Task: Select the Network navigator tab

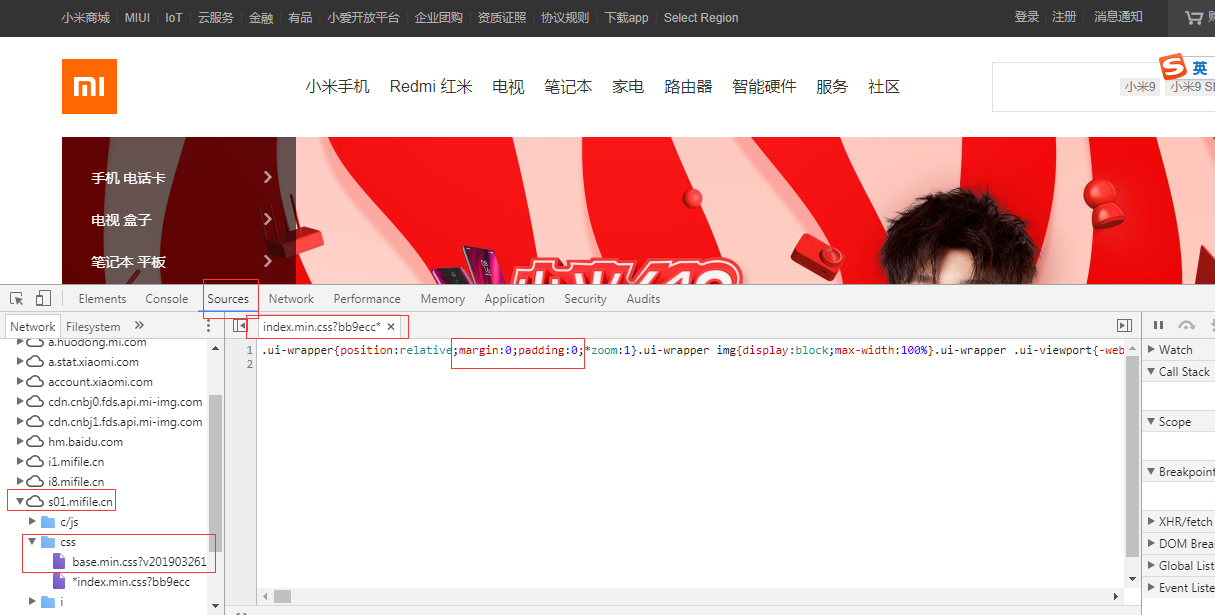Action: pyautogui.click(x=33, y=326)
